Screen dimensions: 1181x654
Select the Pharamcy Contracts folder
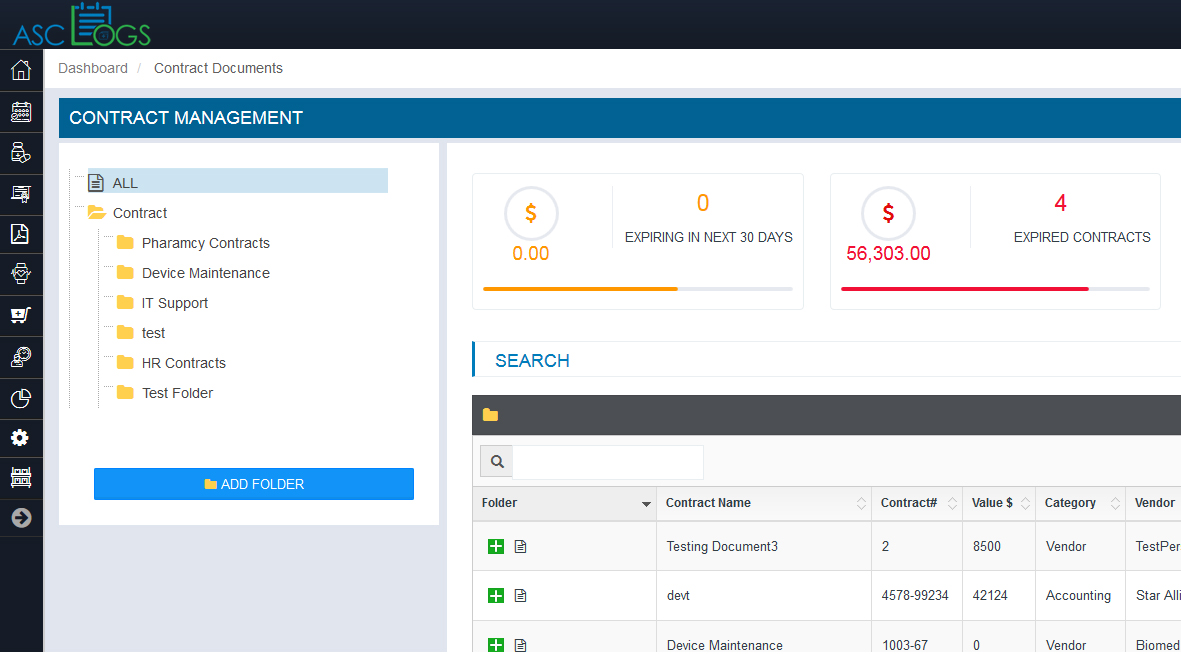tap(205, 243)
